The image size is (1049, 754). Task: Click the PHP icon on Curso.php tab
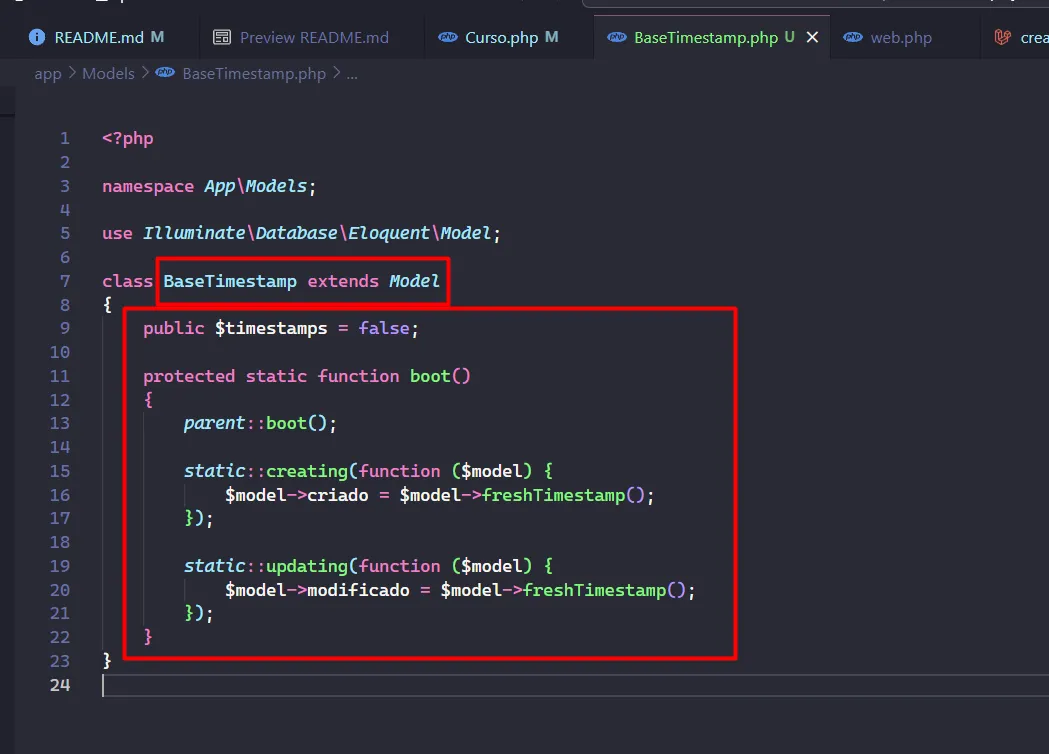click(448, 38)
